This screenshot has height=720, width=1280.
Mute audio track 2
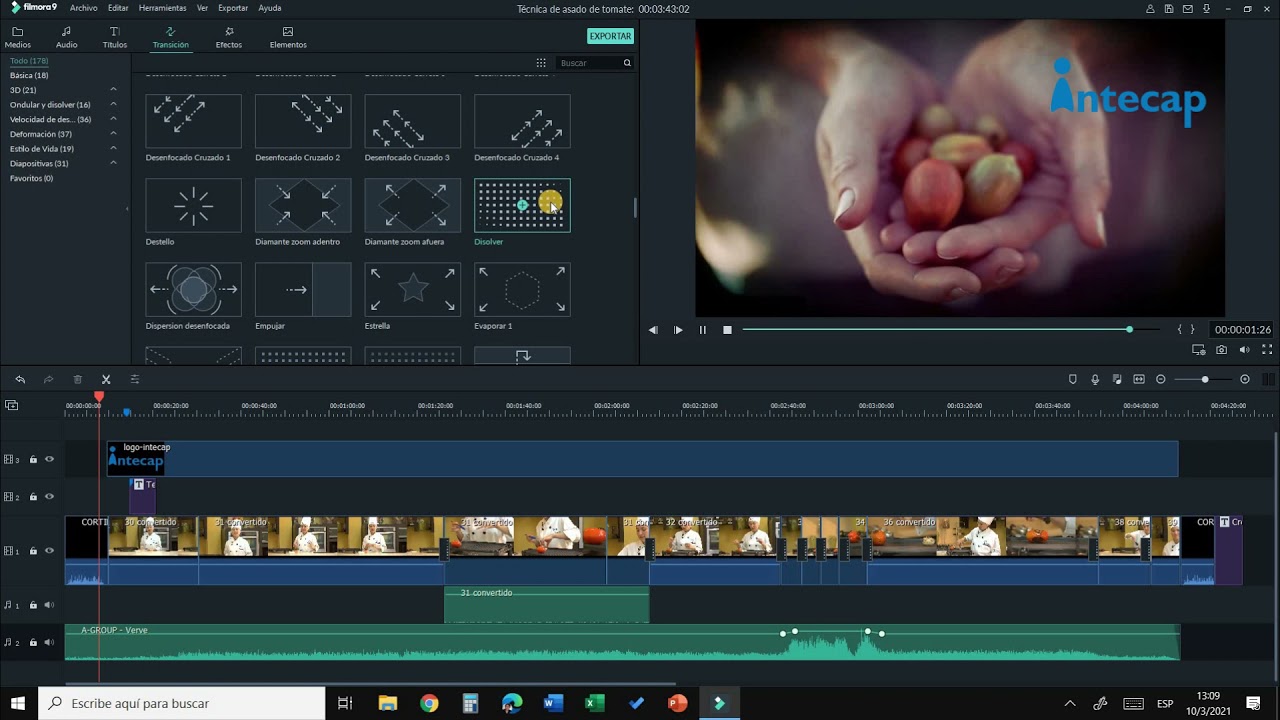click(49, 642)
